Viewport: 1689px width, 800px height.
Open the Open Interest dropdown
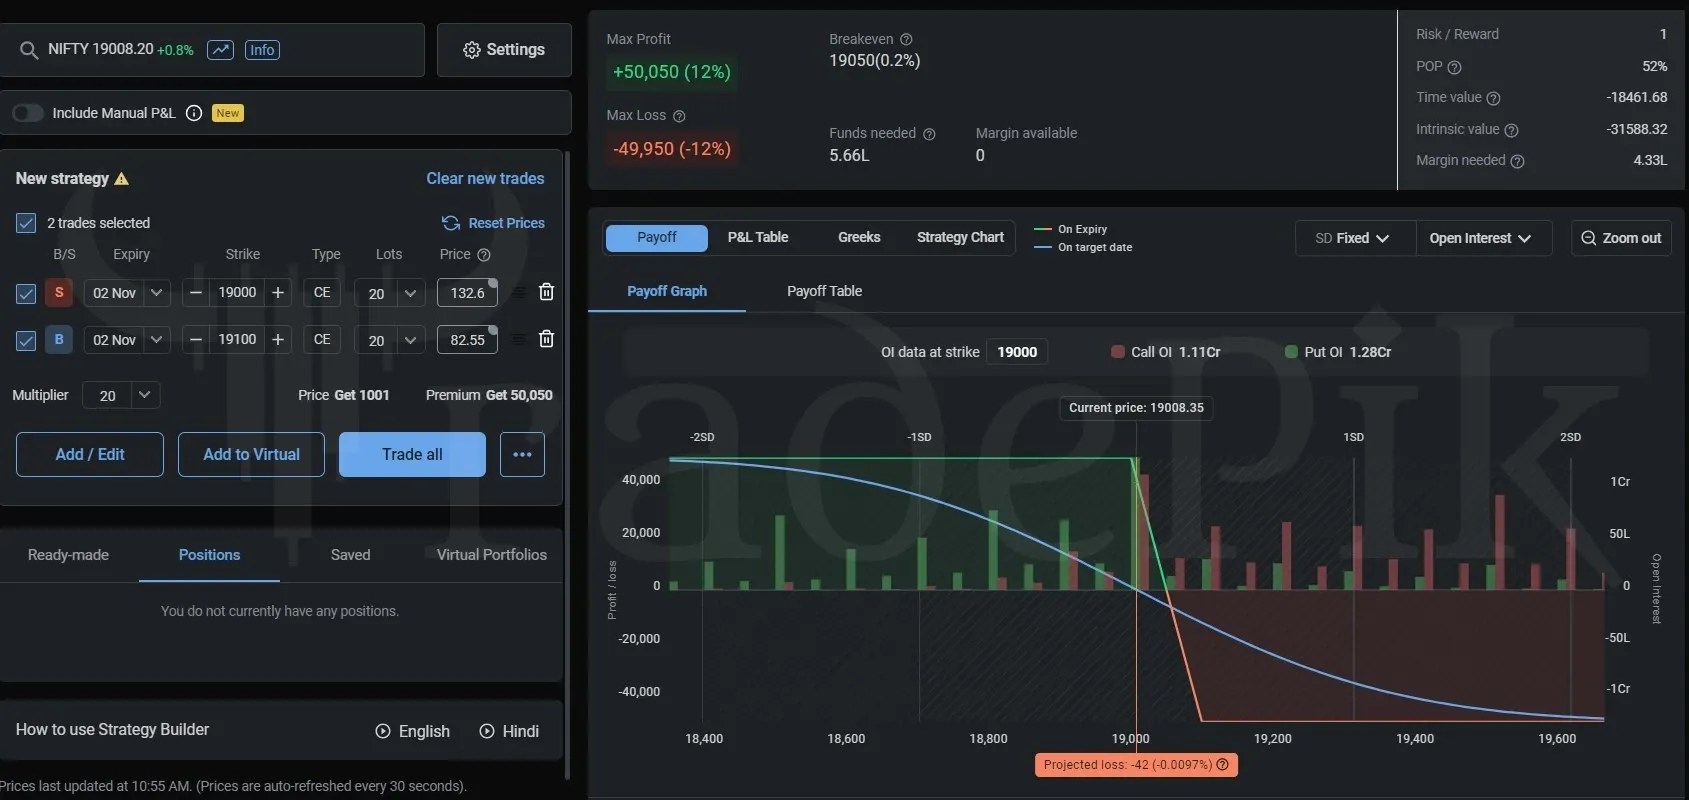[1483, 238]
